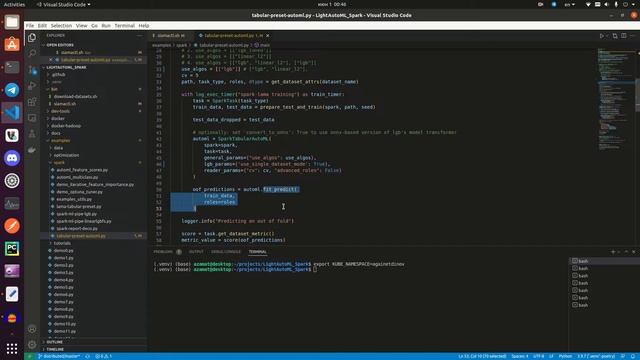The height and width of the screenshot is (360, 640).
Task: Open demo0.py in the file tree
Action: pyautogui.click(x=63, y=251)
